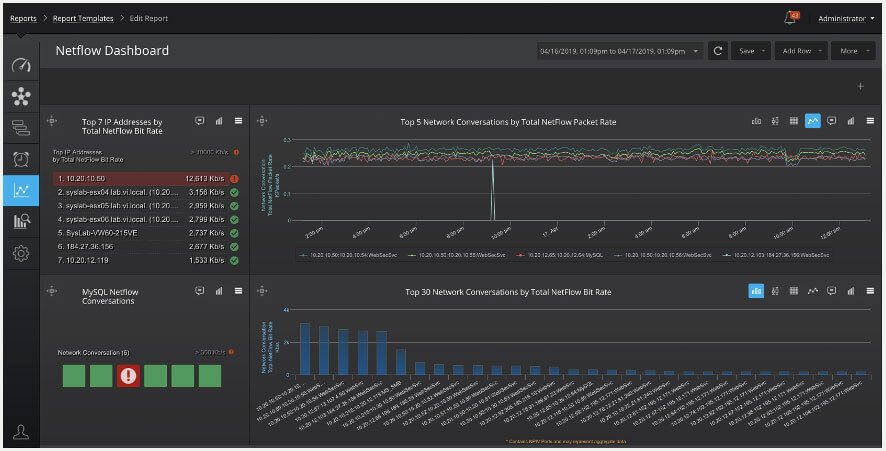Select the 10.20.12.119 row

point(141,260)
